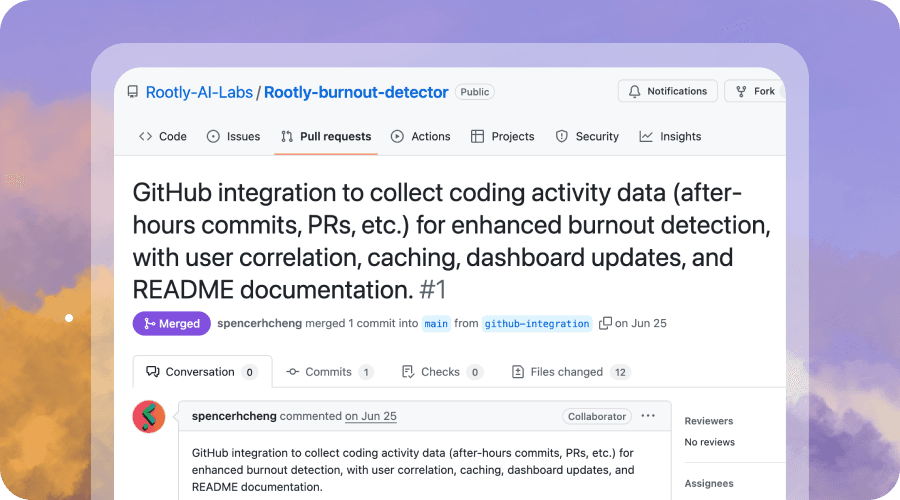Screen dimensions: 900x500
Task: Open the Rootly-burnout-detector repository link
Action: coord(356,92)
